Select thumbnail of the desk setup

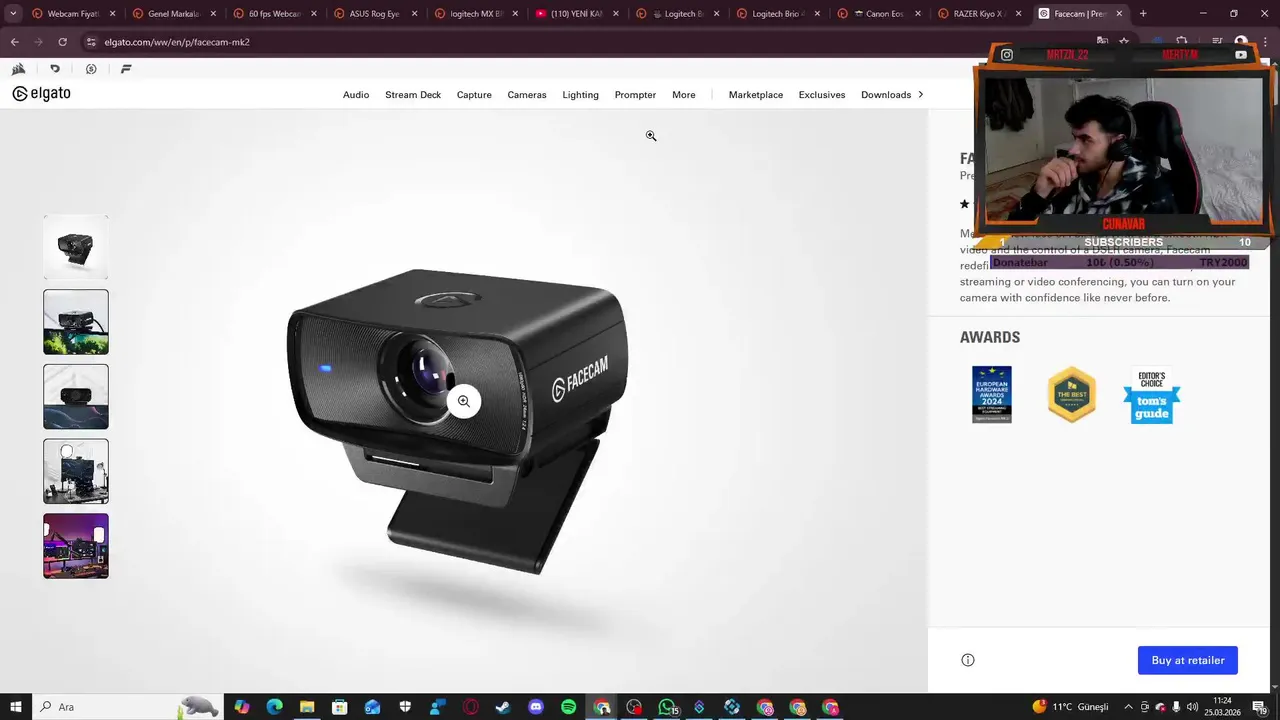coord(76,471)
